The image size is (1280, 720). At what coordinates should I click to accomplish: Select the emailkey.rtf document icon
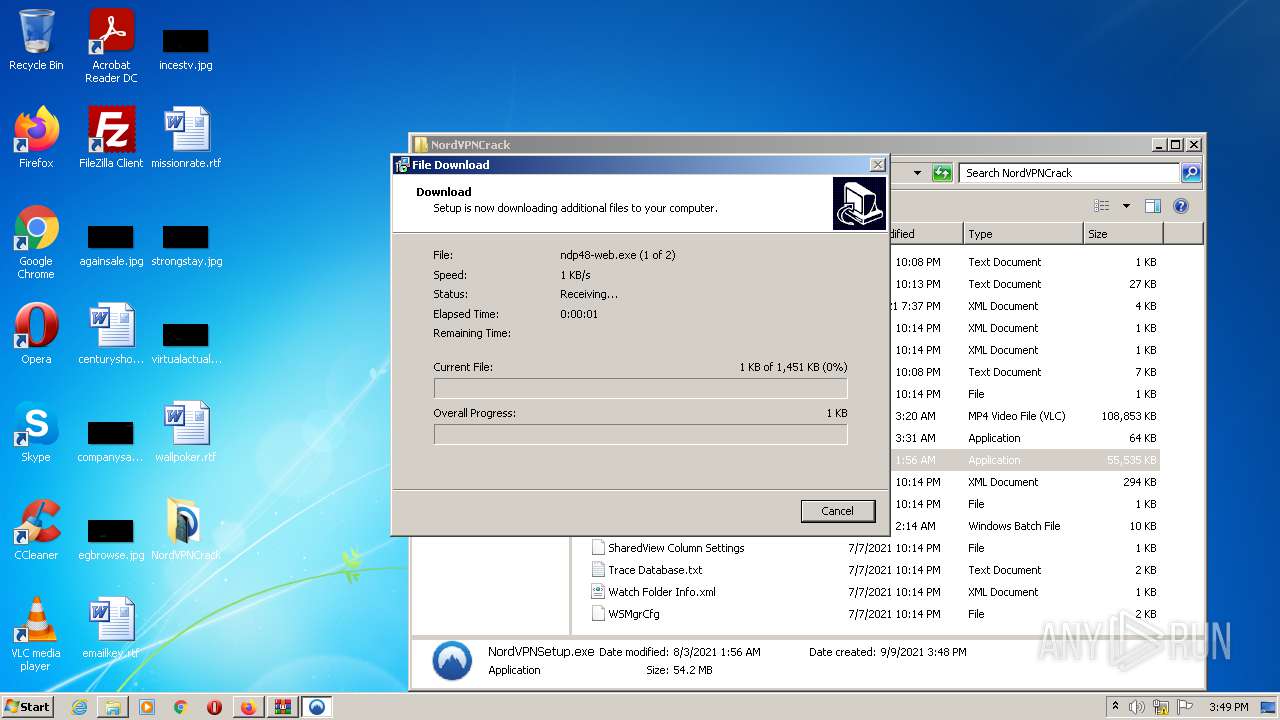(111, 628)
